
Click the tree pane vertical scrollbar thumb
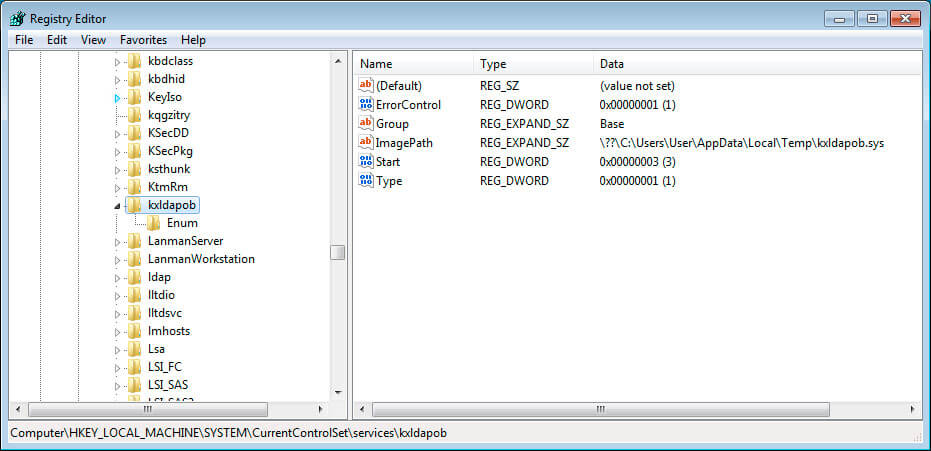pyautogui.click(x=338, y=253)
